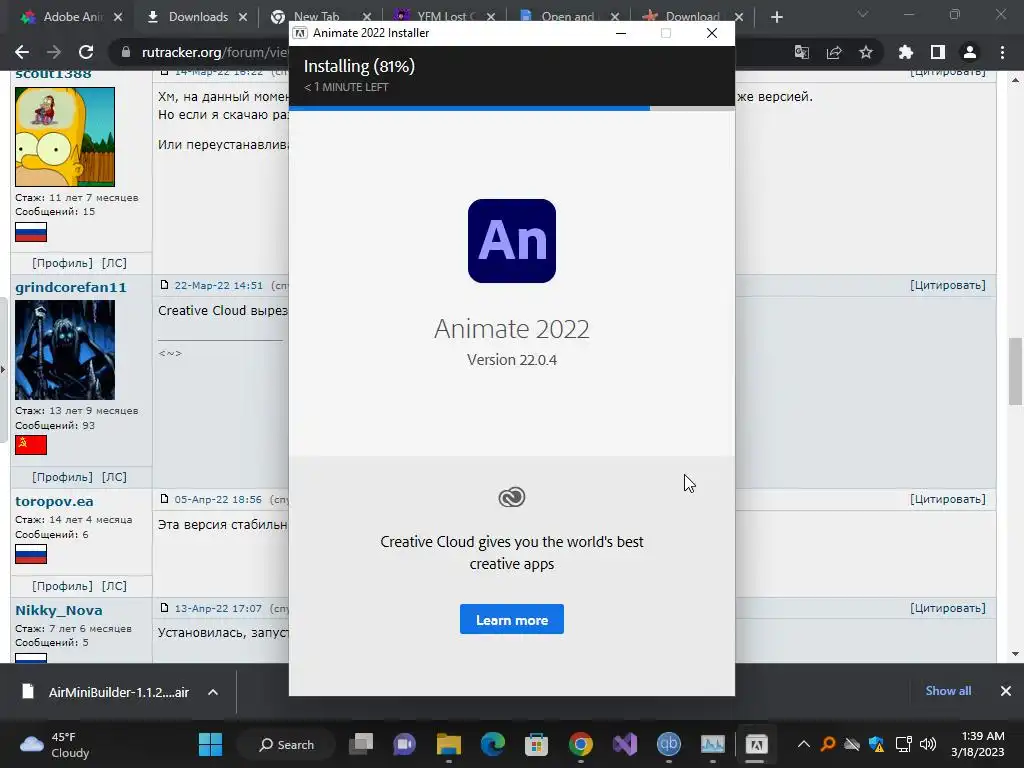The width and height of the screenshot is (1024, 768).
Task: Open the translate page icon
Action: 802,52
